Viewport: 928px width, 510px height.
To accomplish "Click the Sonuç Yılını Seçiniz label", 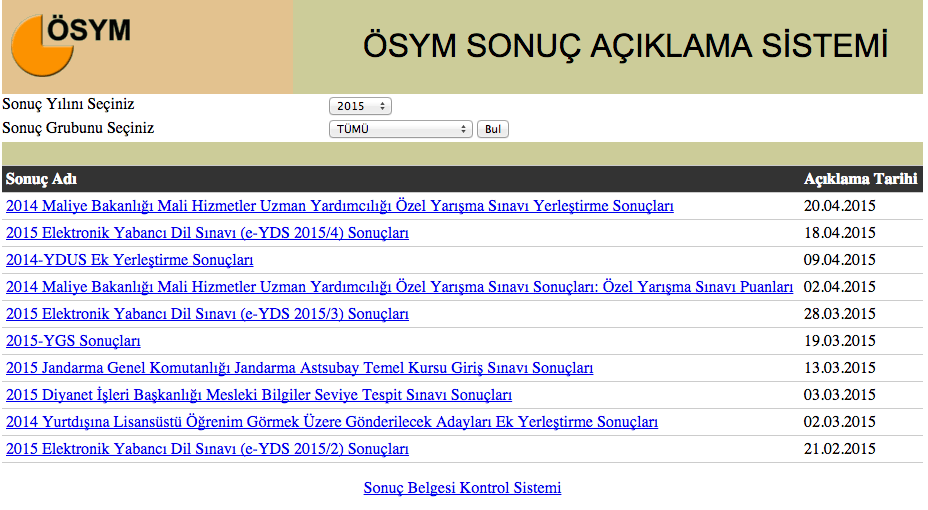I will pos(68,104).
